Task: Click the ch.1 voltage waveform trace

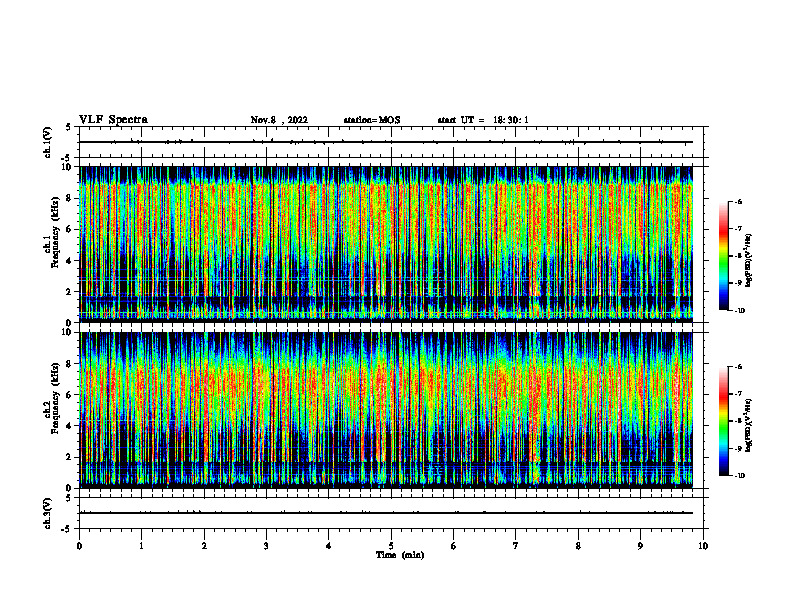Action: pos(386,142)
